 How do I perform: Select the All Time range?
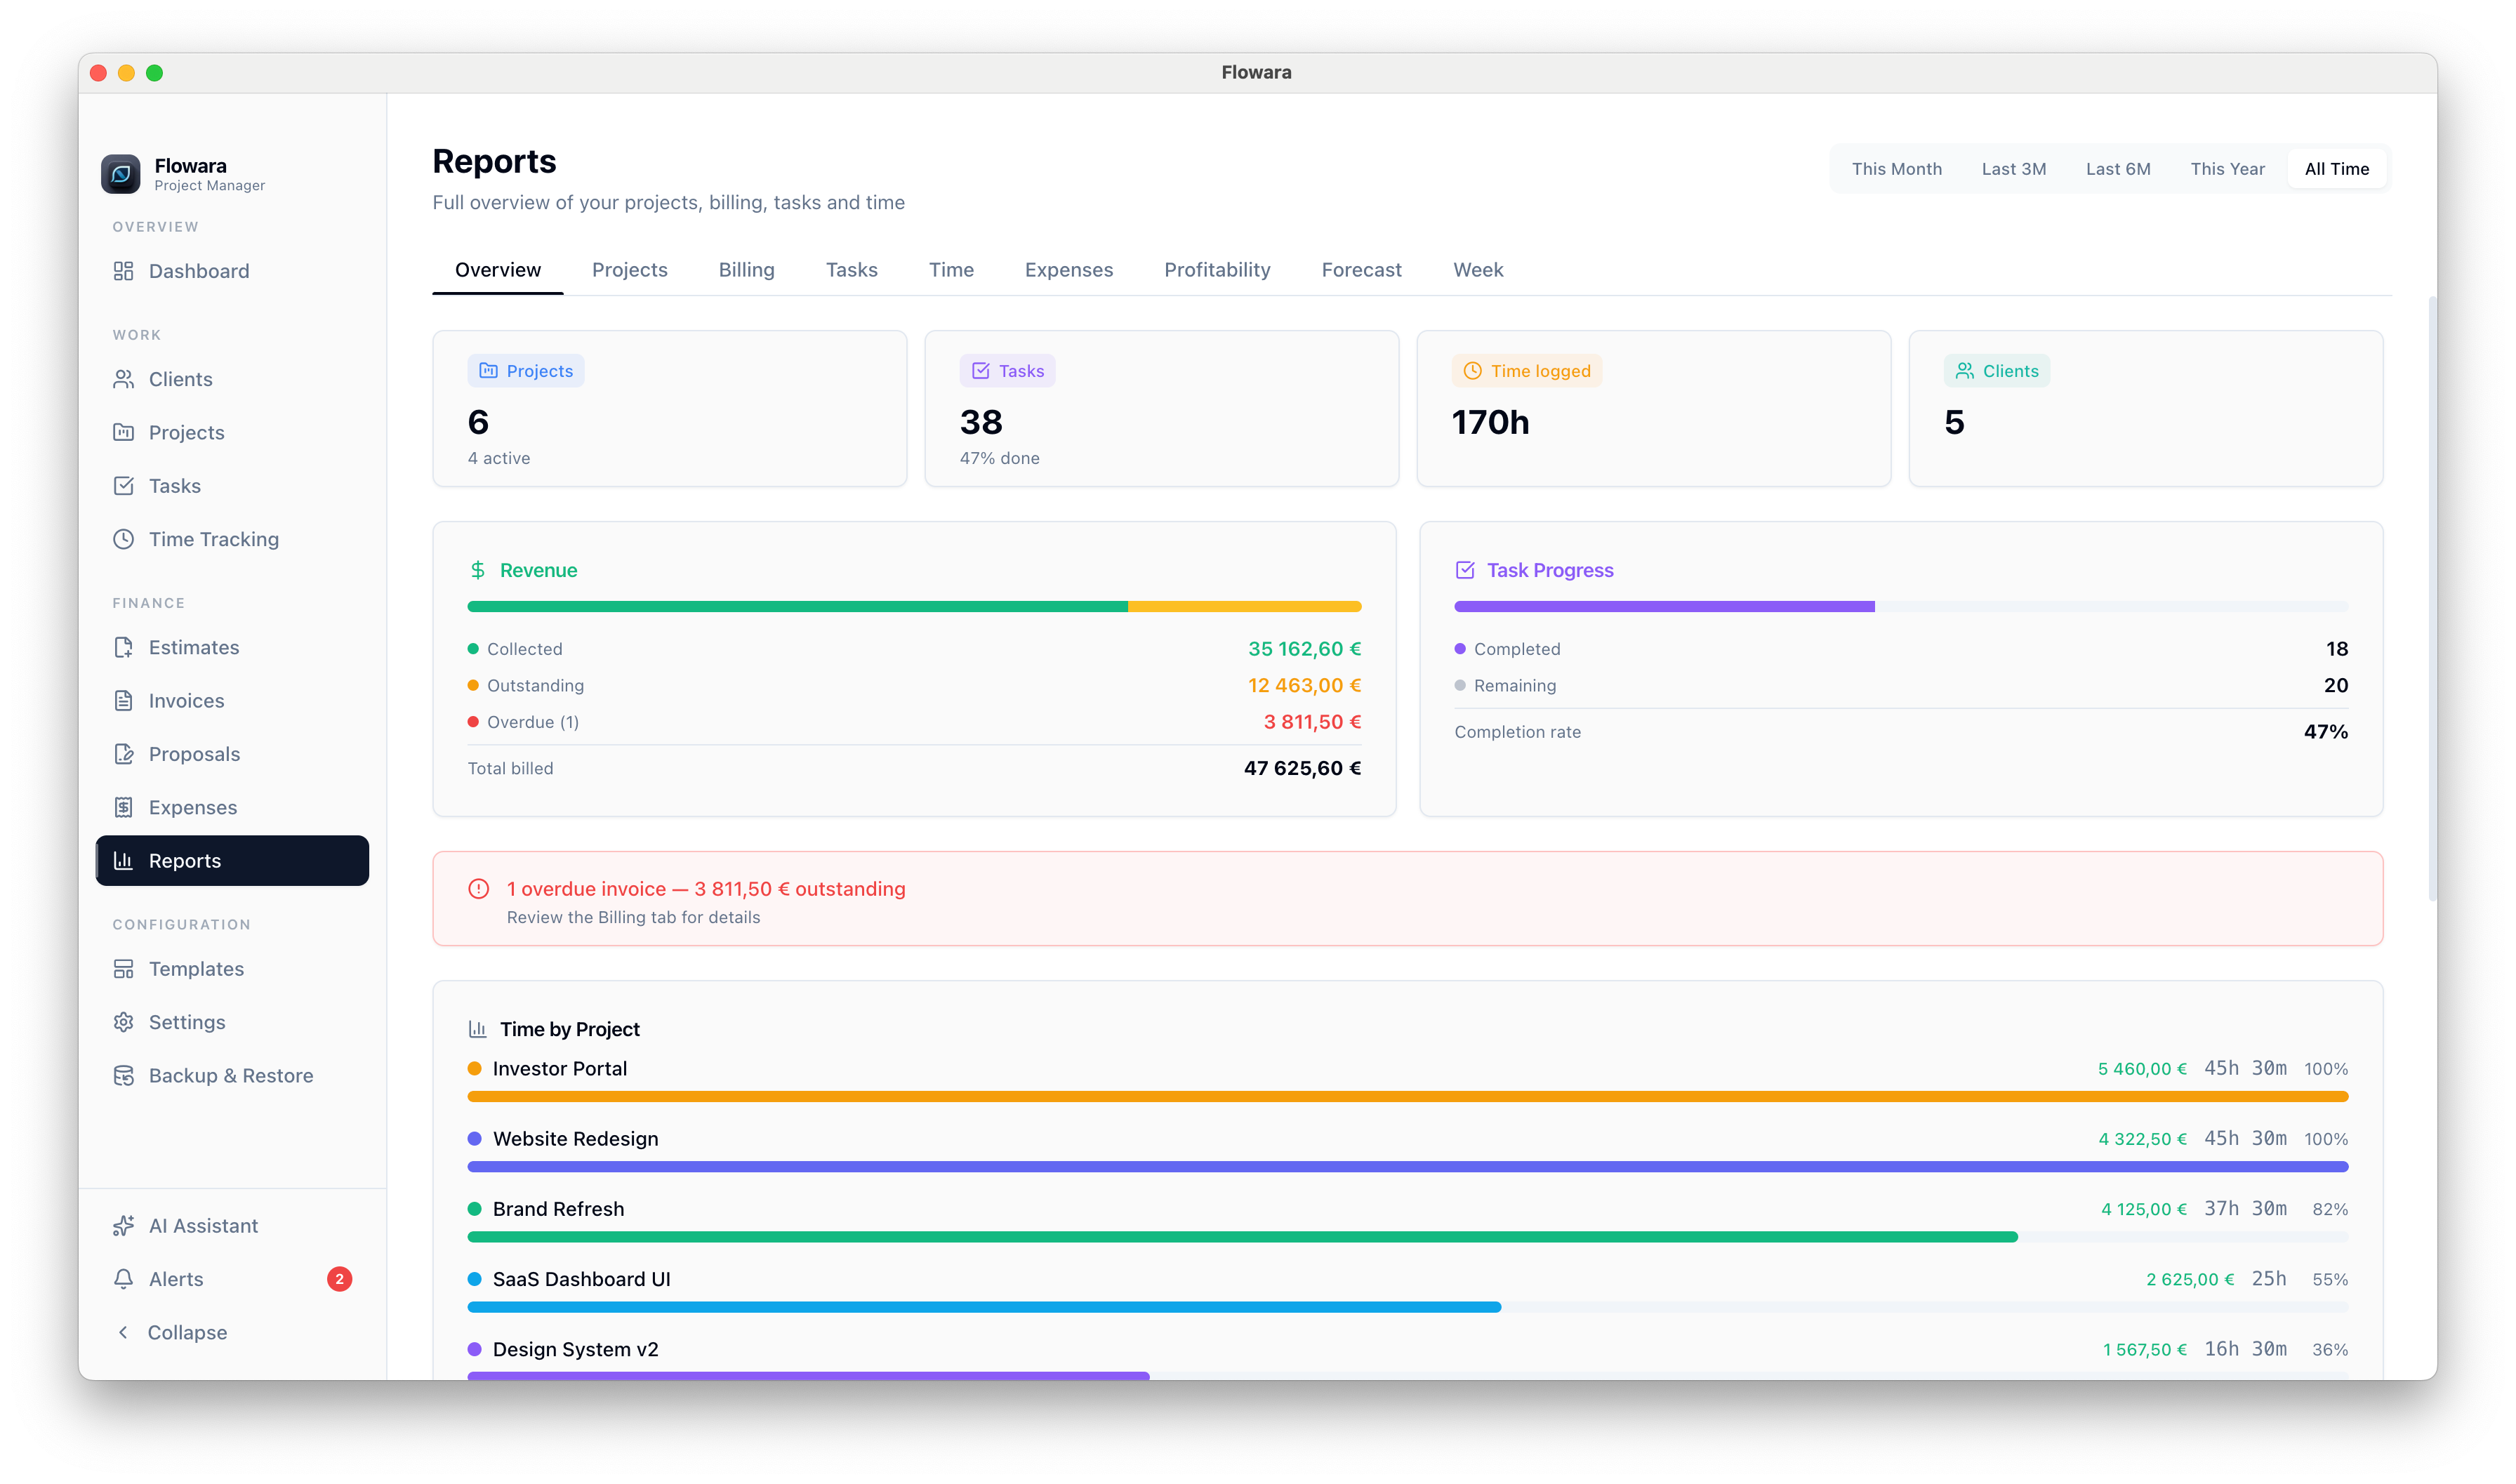click(x=2337, y=169)
